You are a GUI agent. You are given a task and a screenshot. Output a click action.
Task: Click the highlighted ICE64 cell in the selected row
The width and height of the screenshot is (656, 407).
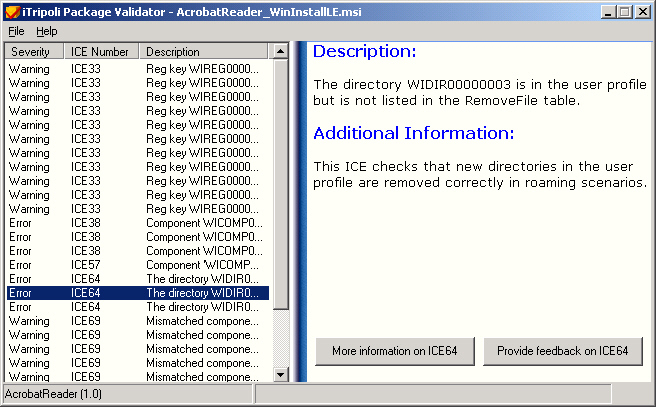(x=86, y=293)
